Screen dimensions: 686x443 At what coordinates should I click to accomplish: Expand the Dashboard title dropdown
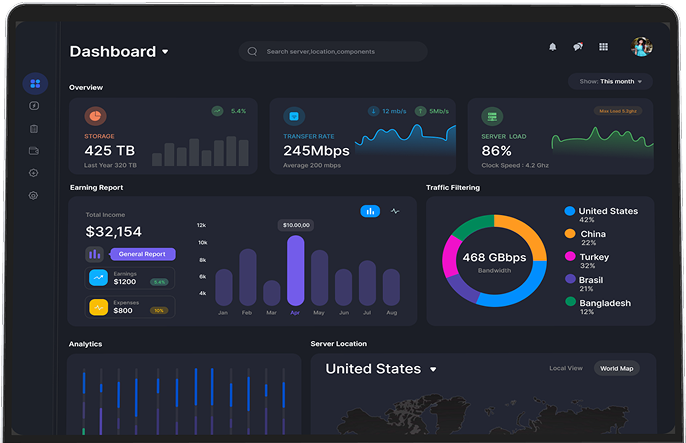[x=165, y=52]
